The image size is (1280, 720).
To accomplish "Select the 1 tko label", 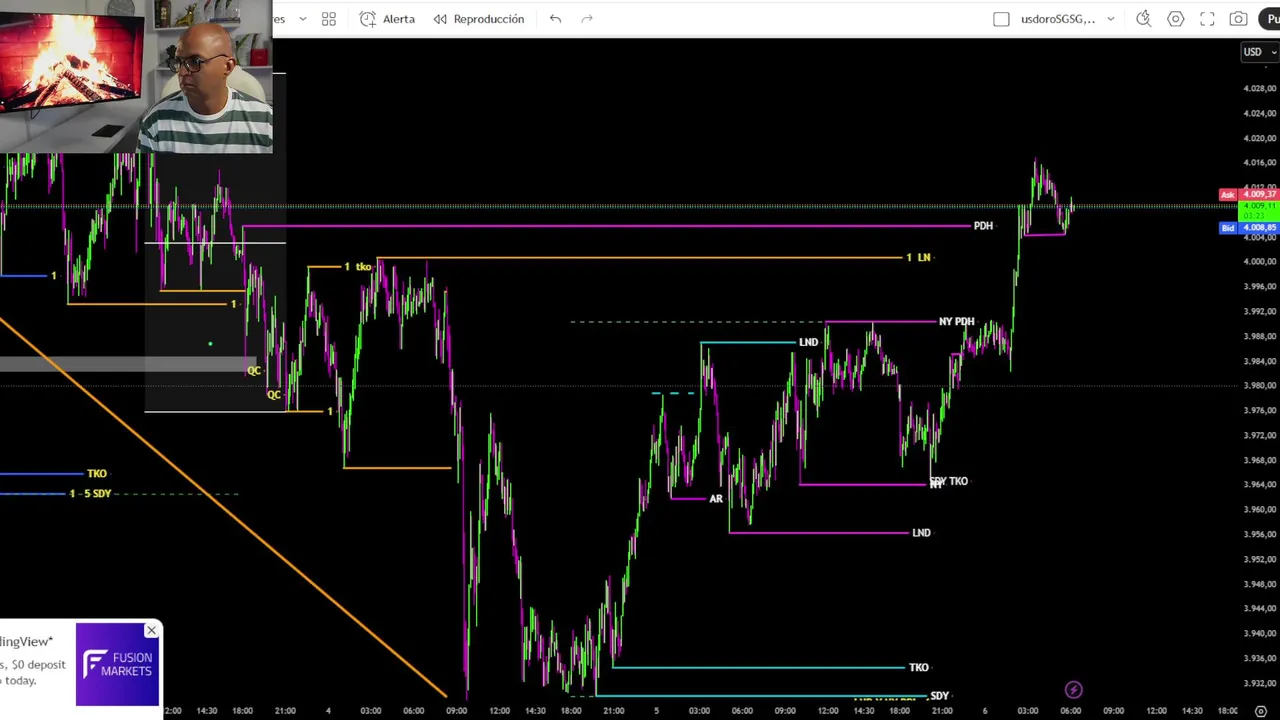I will tap(358, 267).
